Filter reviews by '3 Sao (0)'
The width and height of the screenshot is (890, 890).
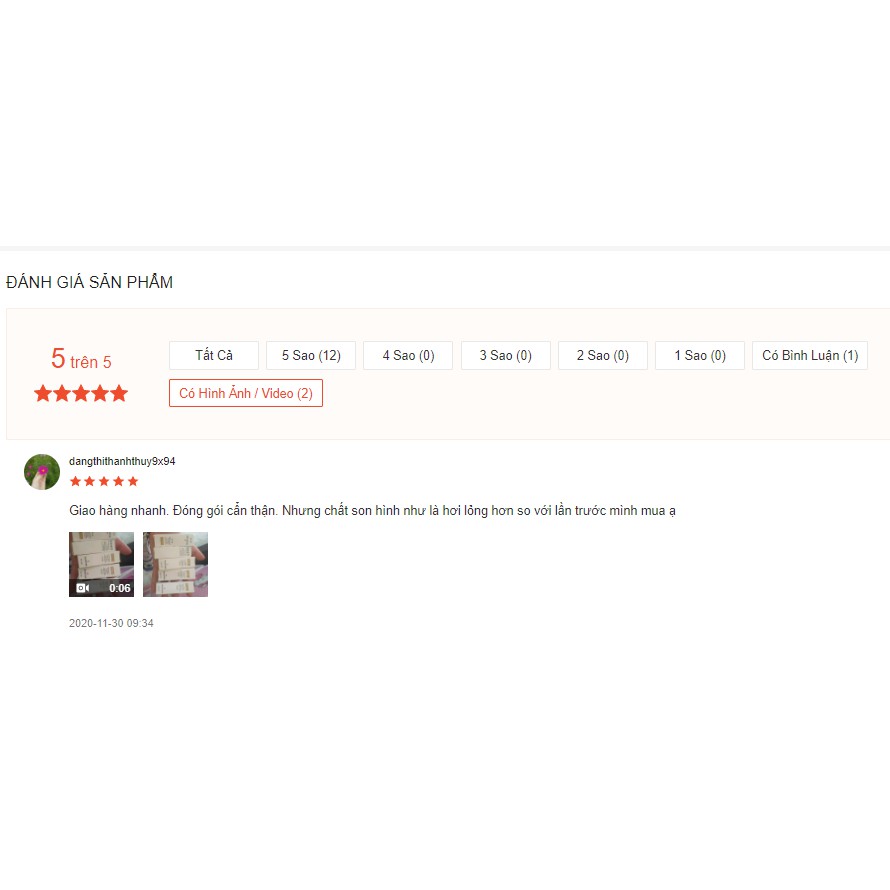[x=505, y=355]
